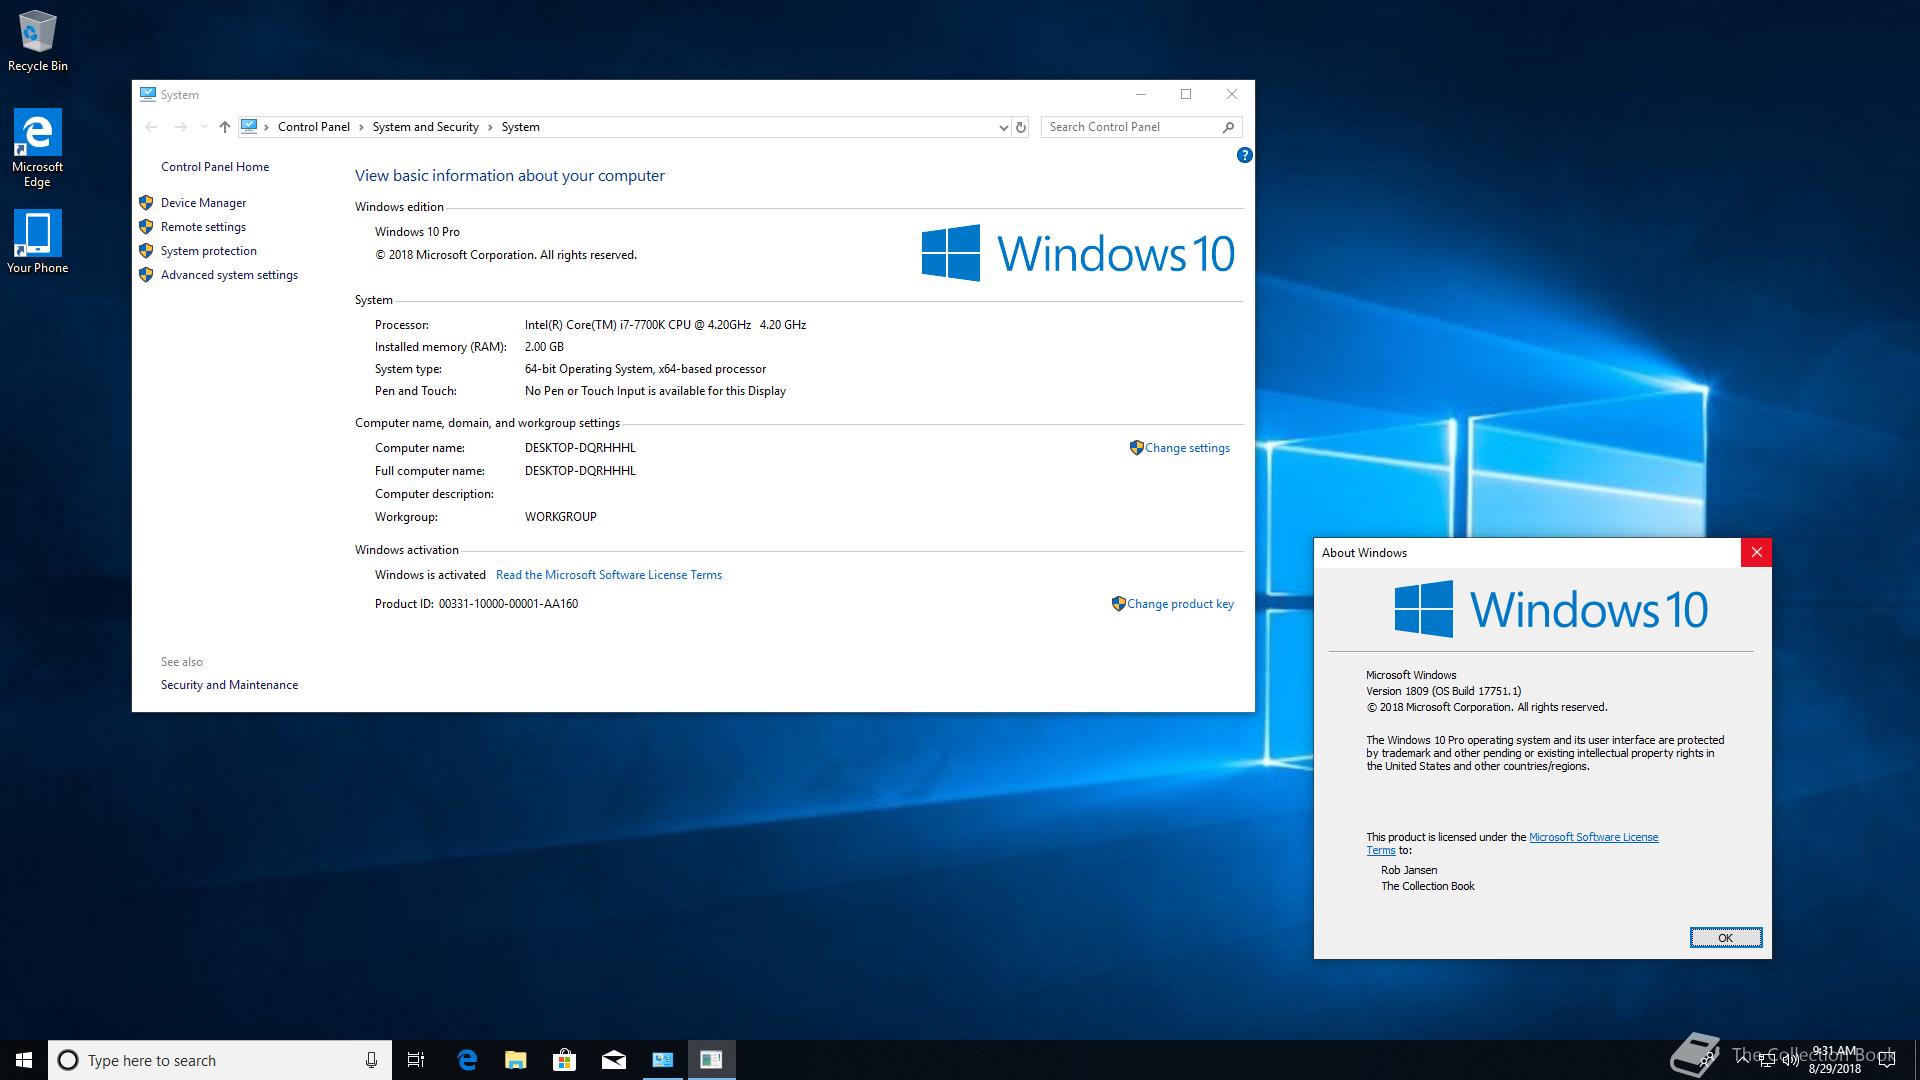Viewport: 1920px width, 1080px height.
Task: Click the Type here to search box
Action: [x=220, y=1060]
